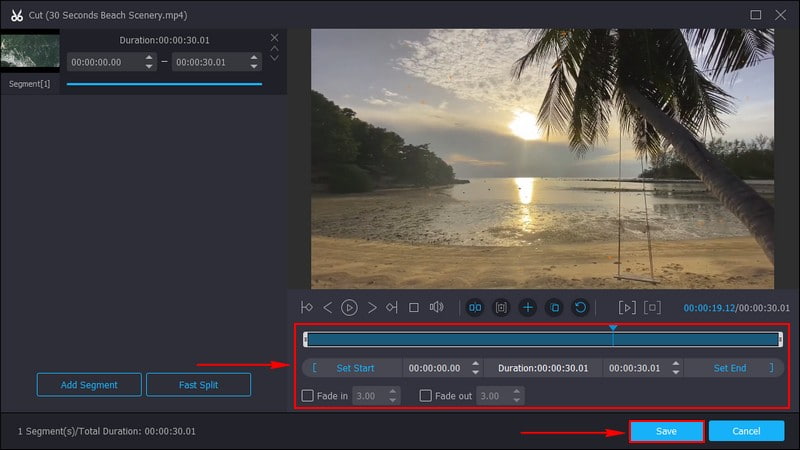Click the circular reset arrow icon
800x450 pixels.
coord(580,308)
